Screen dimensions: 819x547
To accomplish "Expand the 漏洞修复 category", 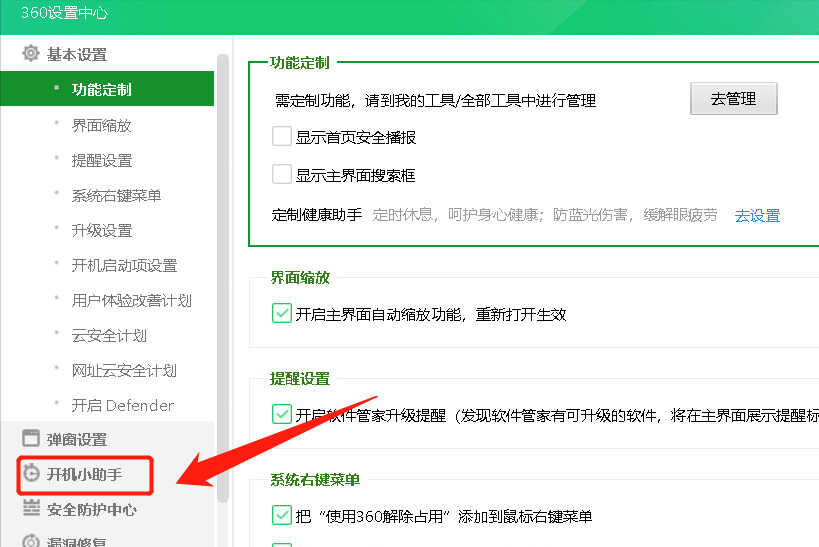I will point(77,541).
